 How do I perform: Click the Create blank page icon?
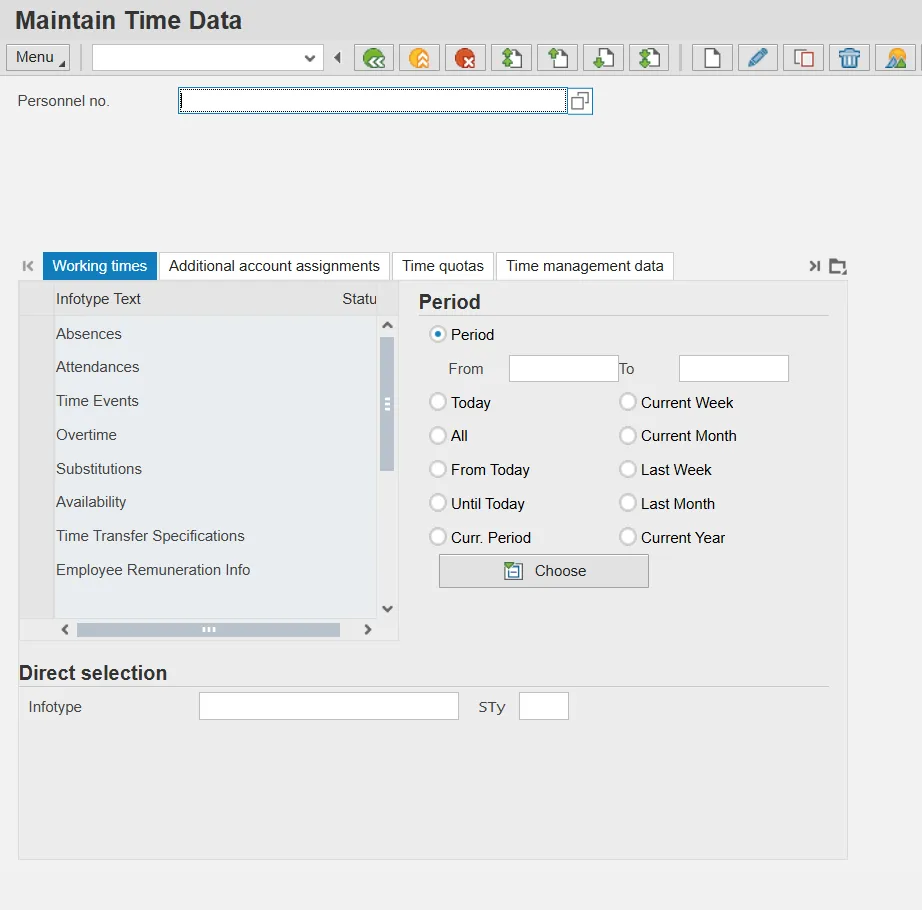coord(712,58)
